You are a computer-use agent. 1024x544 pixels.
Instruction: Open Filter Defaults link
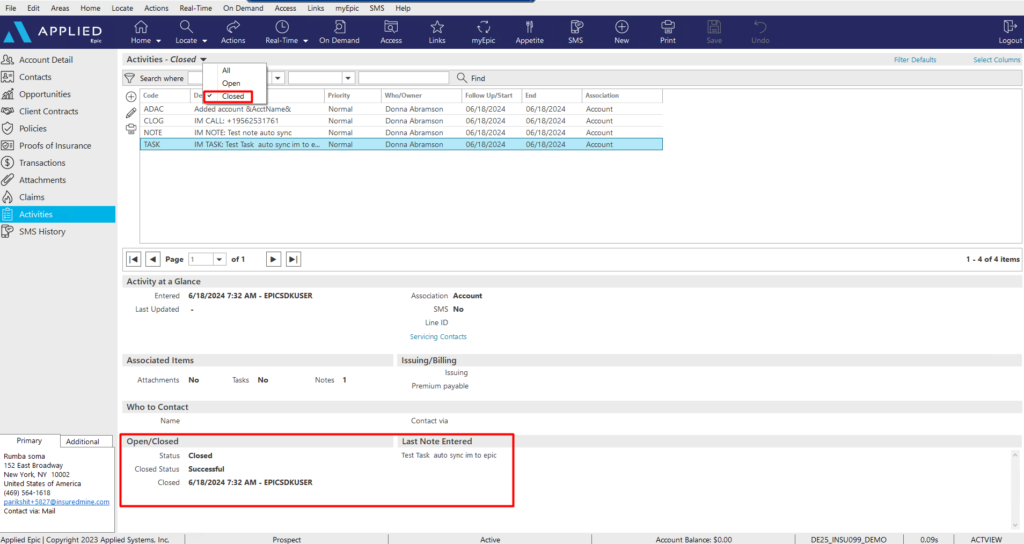[915, 59]
